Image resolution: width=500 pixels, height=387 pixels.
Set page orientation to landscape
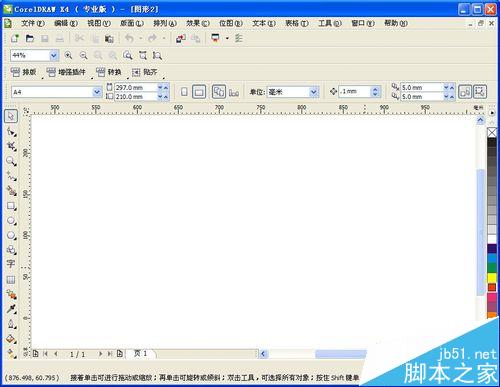click(199, 92)
